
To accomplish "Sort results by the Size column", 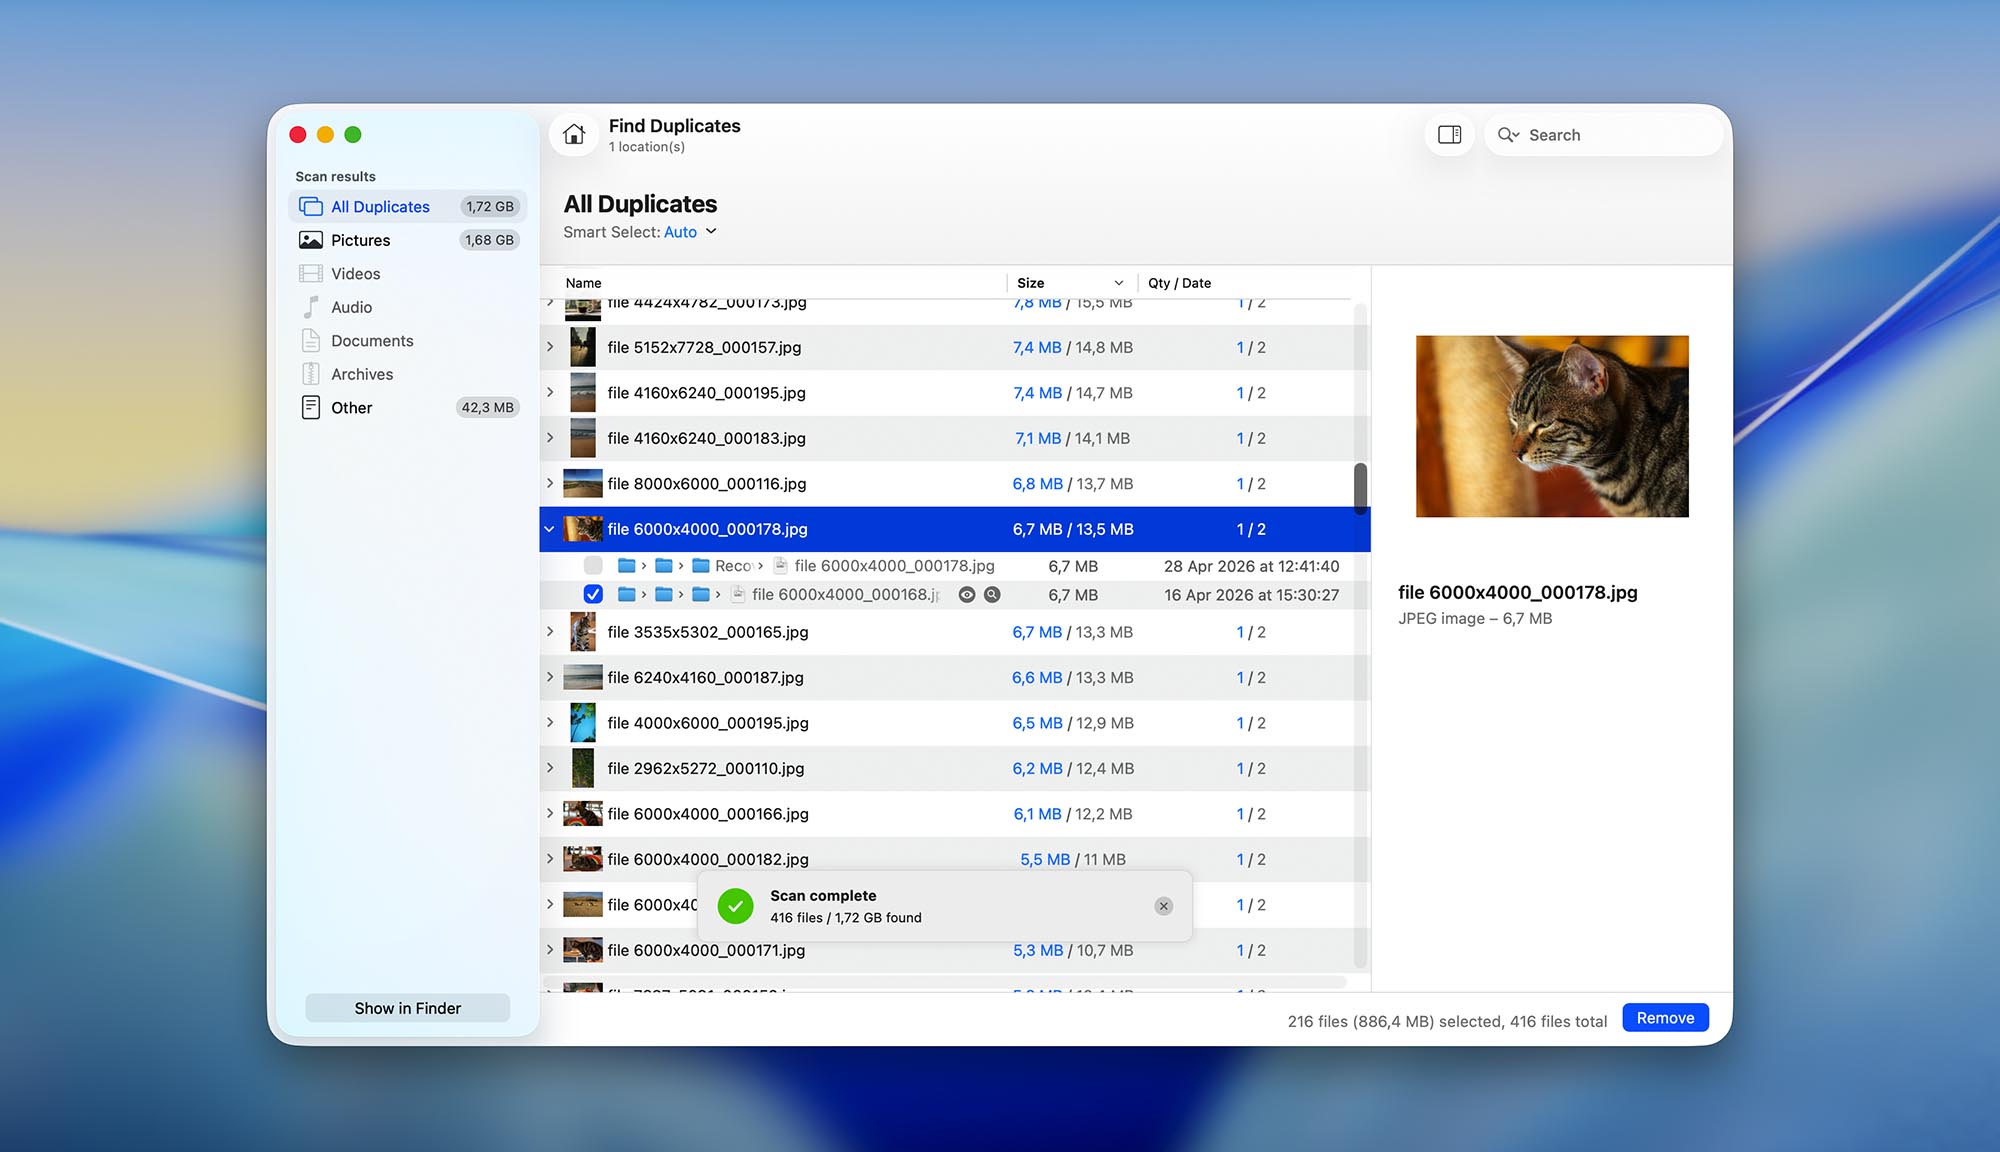I will pos(1028,283).
